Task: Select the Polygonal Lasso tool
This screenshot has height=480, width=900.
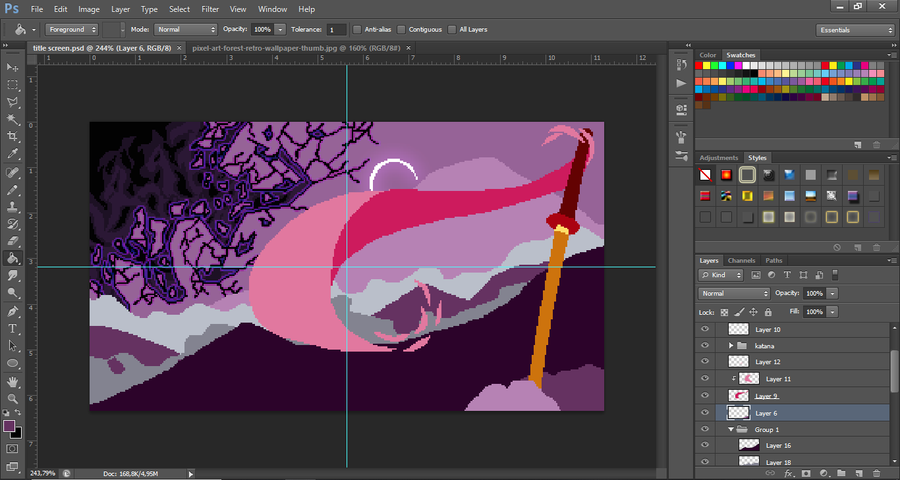Action: [x=12, y=102]
